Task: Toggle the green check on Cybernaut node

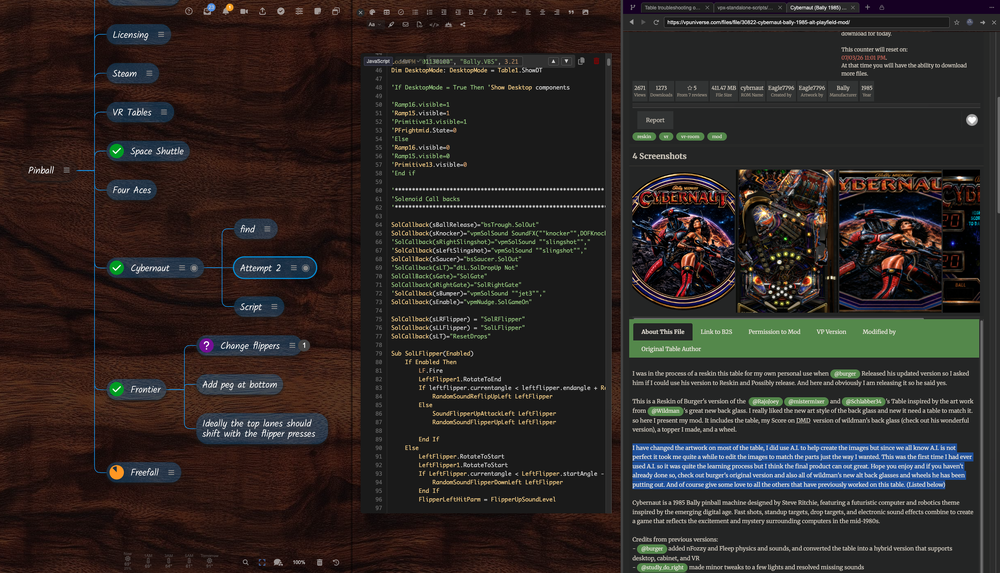Action: tap(117, 268)
